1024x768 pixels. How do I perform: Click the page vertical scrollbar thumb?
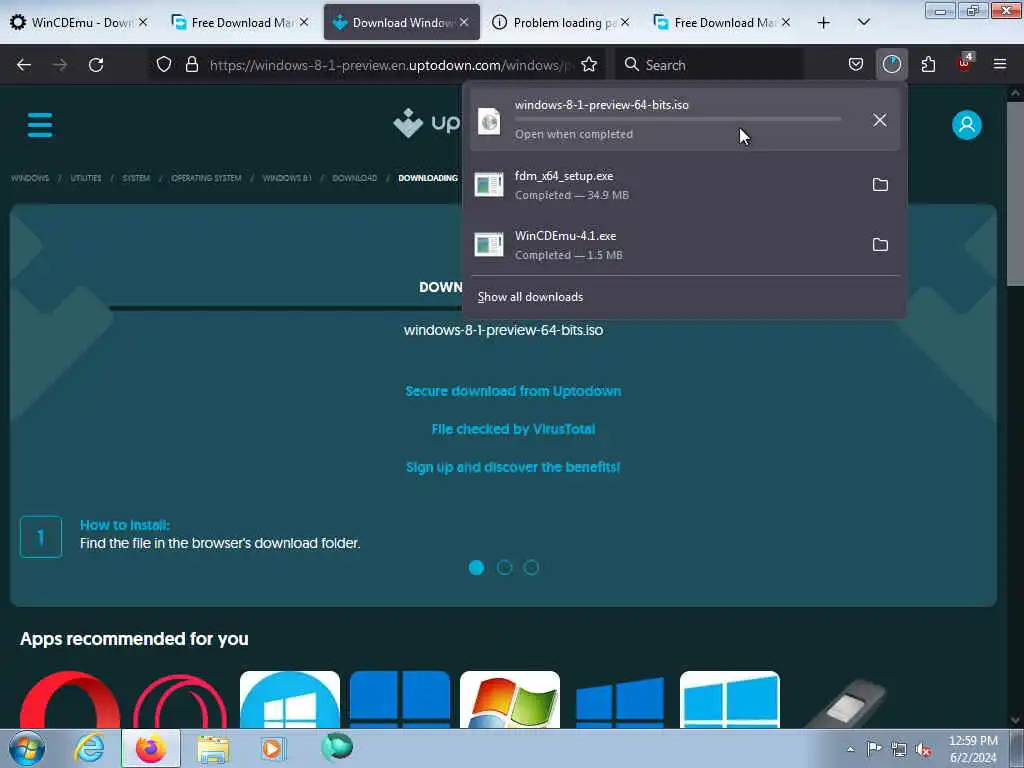coord(1014,193)
